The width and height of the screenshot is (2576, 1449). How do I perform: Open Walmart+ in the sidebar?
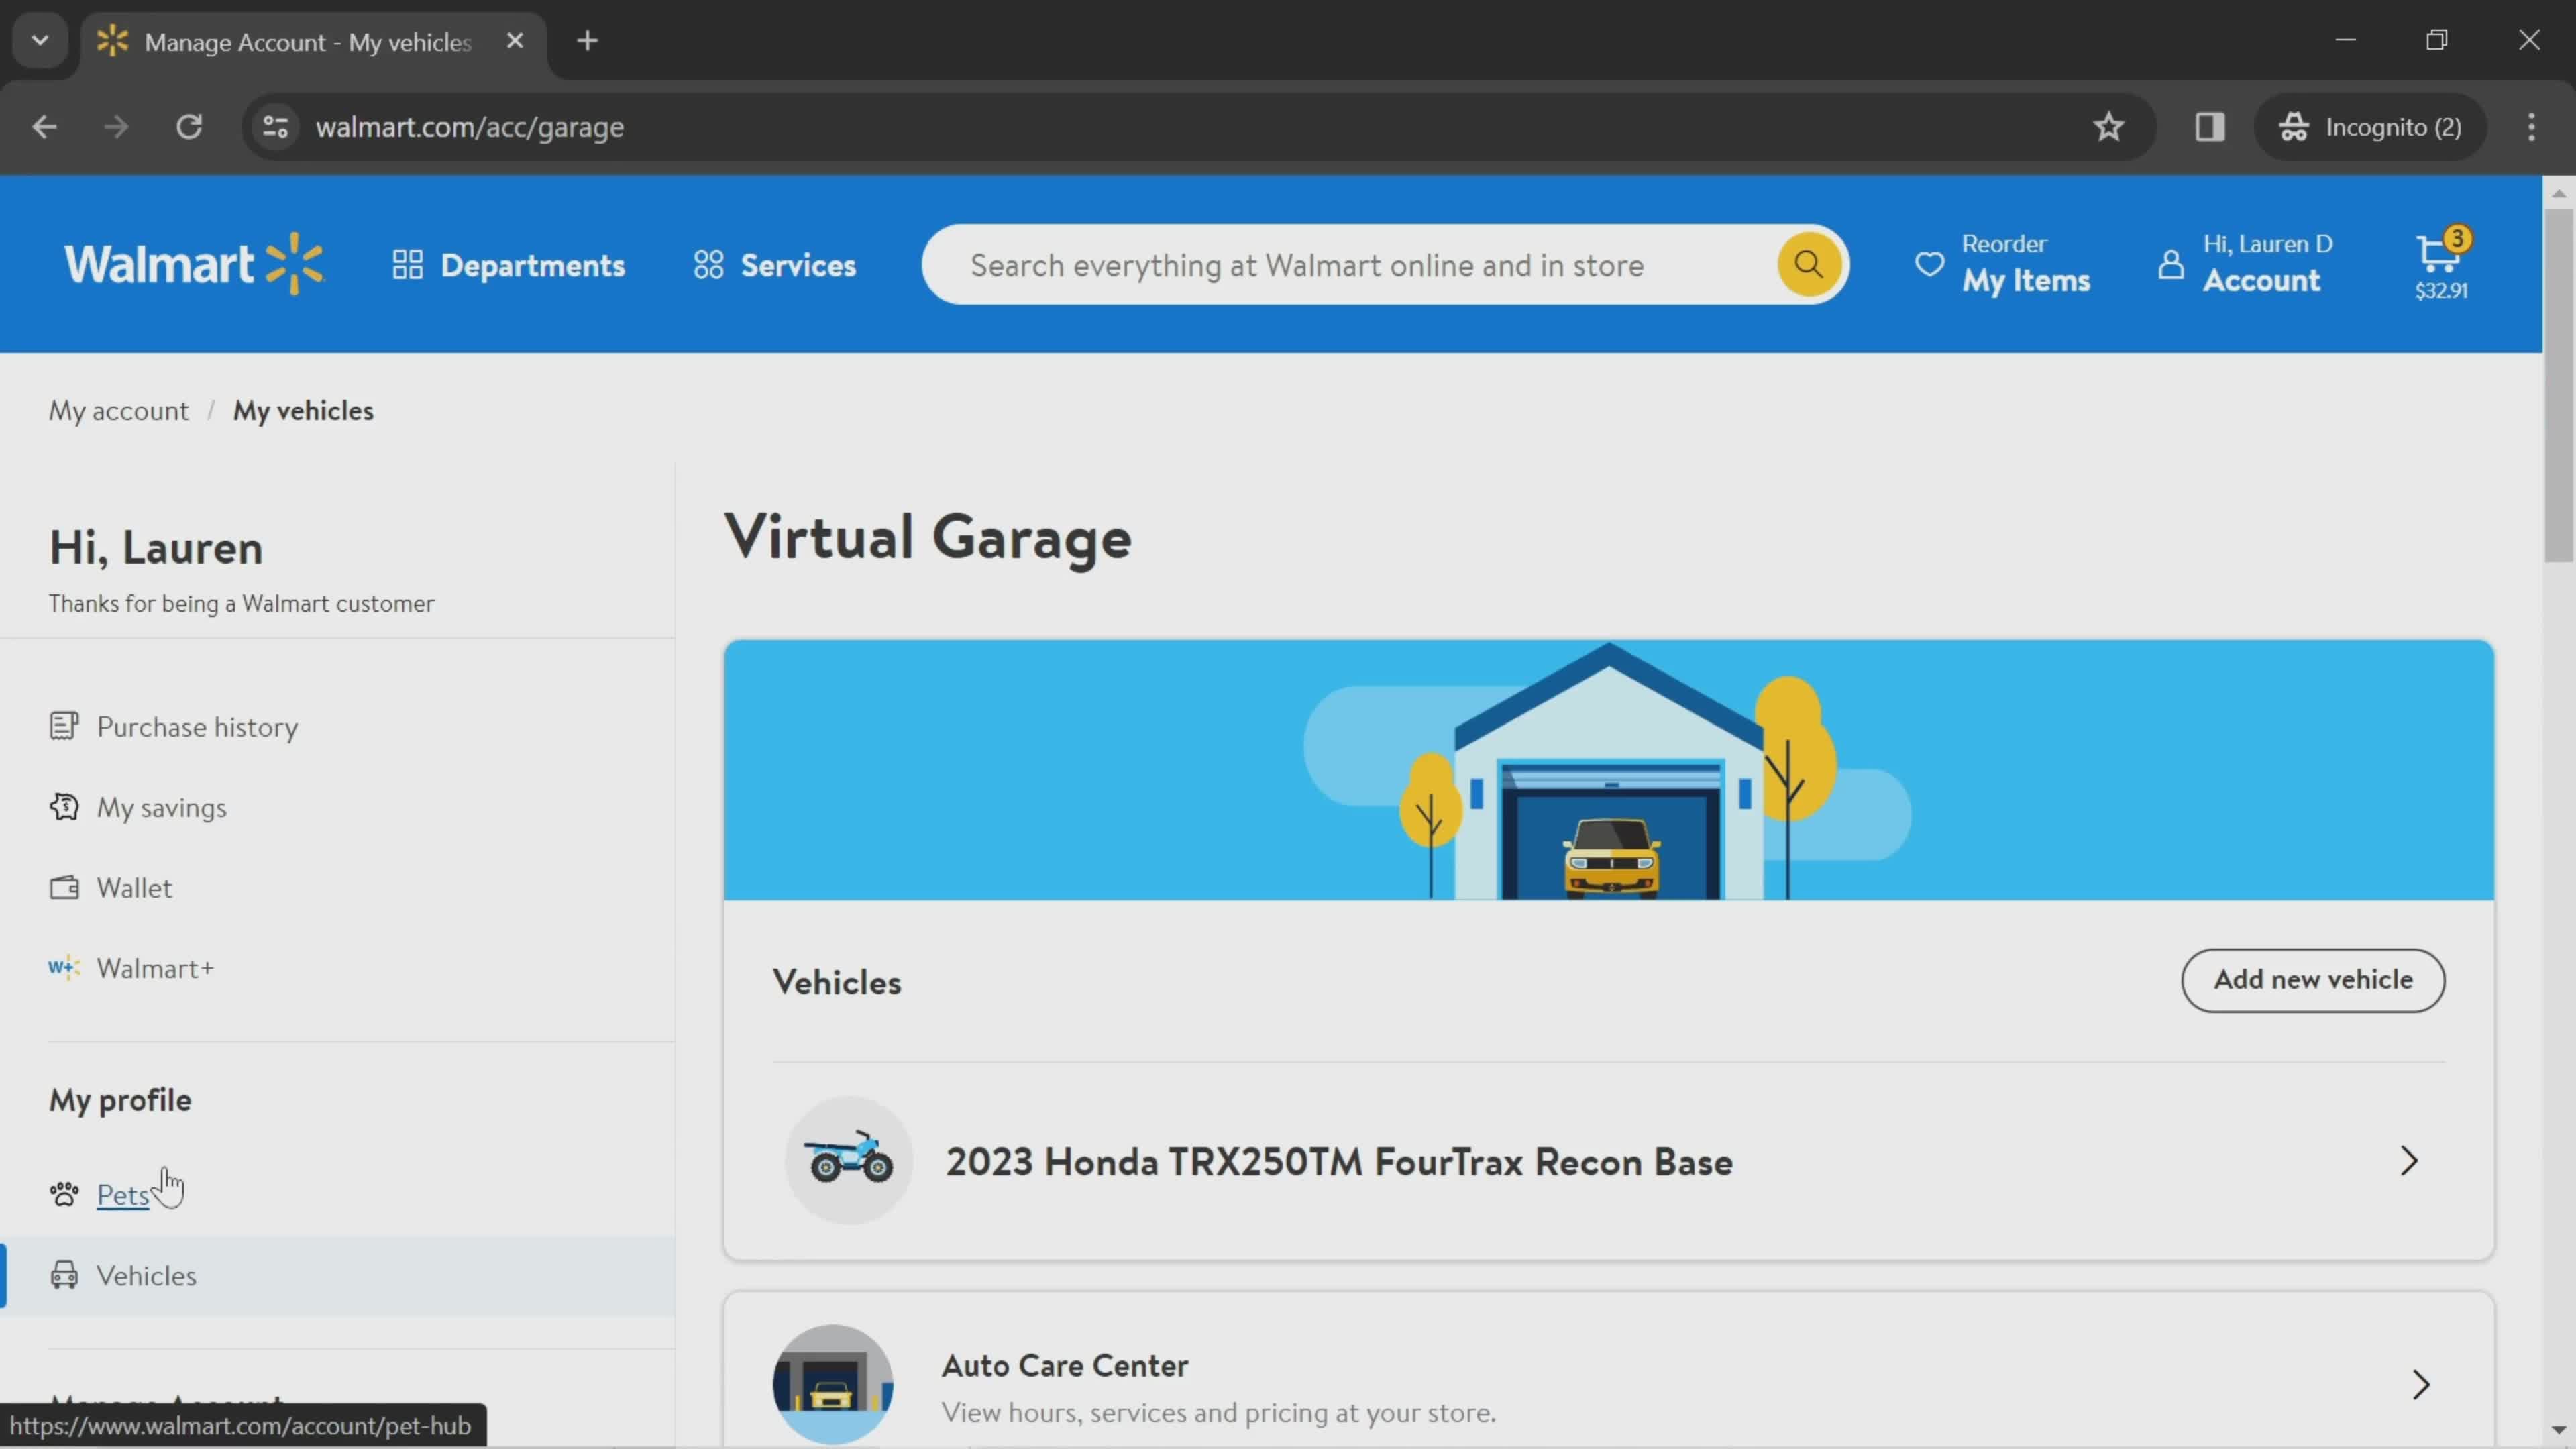point(155,969)
